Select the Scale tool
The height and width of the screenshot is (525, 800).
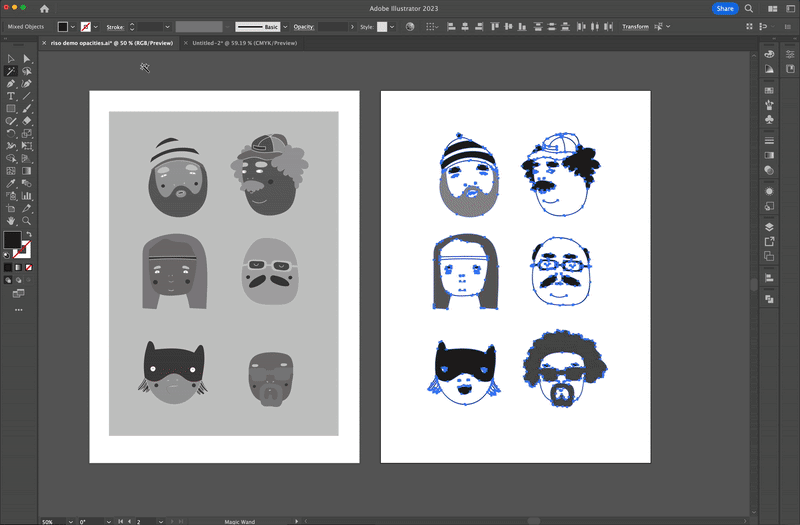[x=27, y=134]
